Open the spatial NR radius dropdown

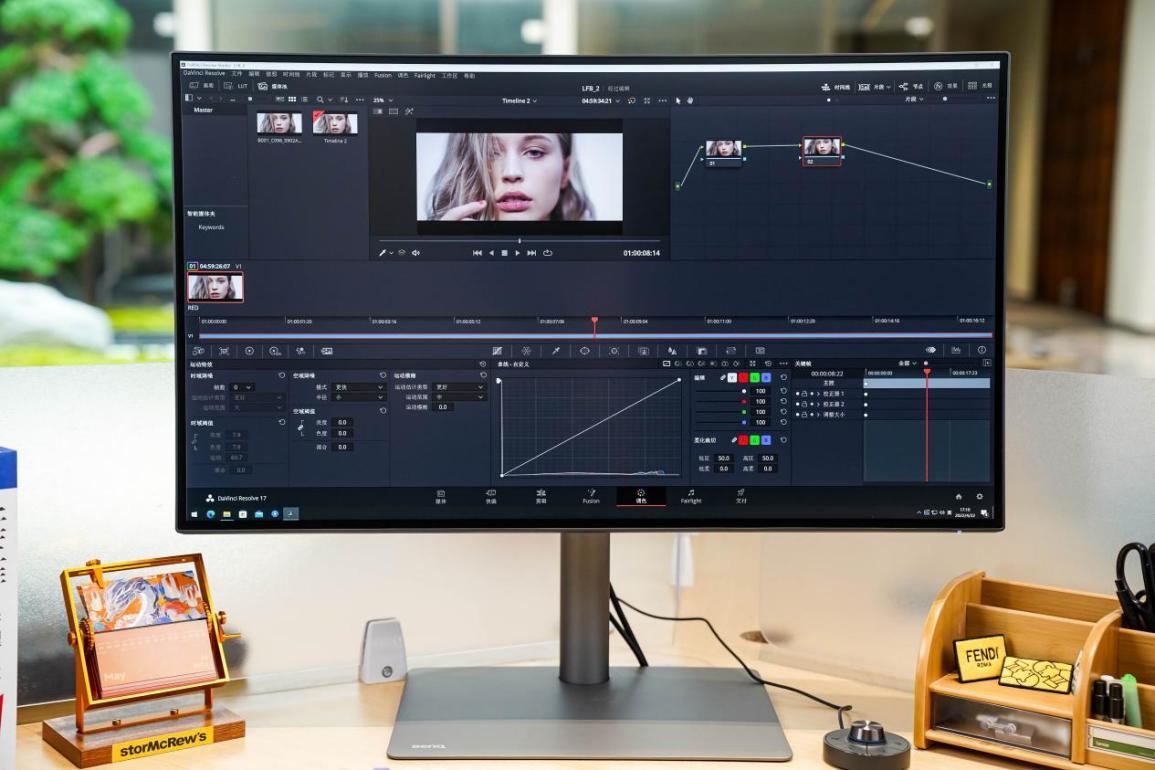359,397
